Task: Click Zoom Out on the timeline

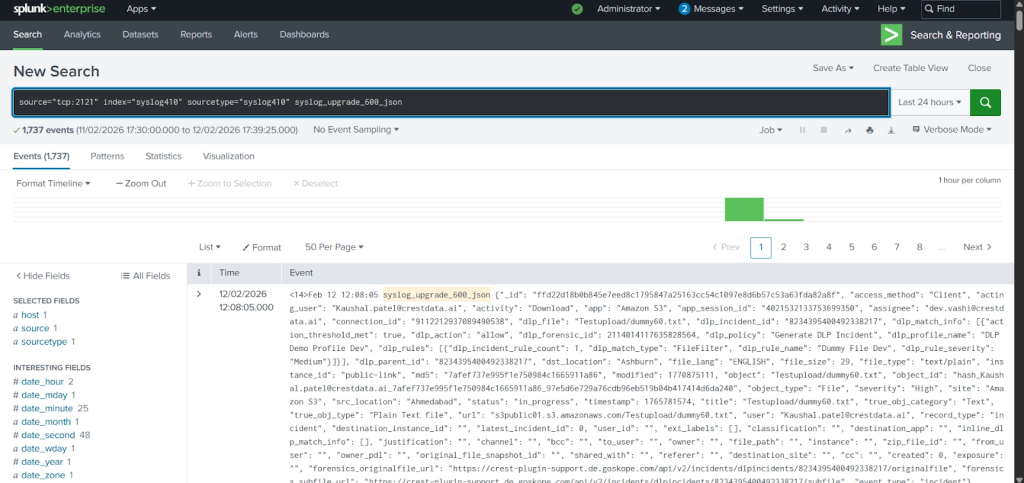Action: click(x=141, y=183)
